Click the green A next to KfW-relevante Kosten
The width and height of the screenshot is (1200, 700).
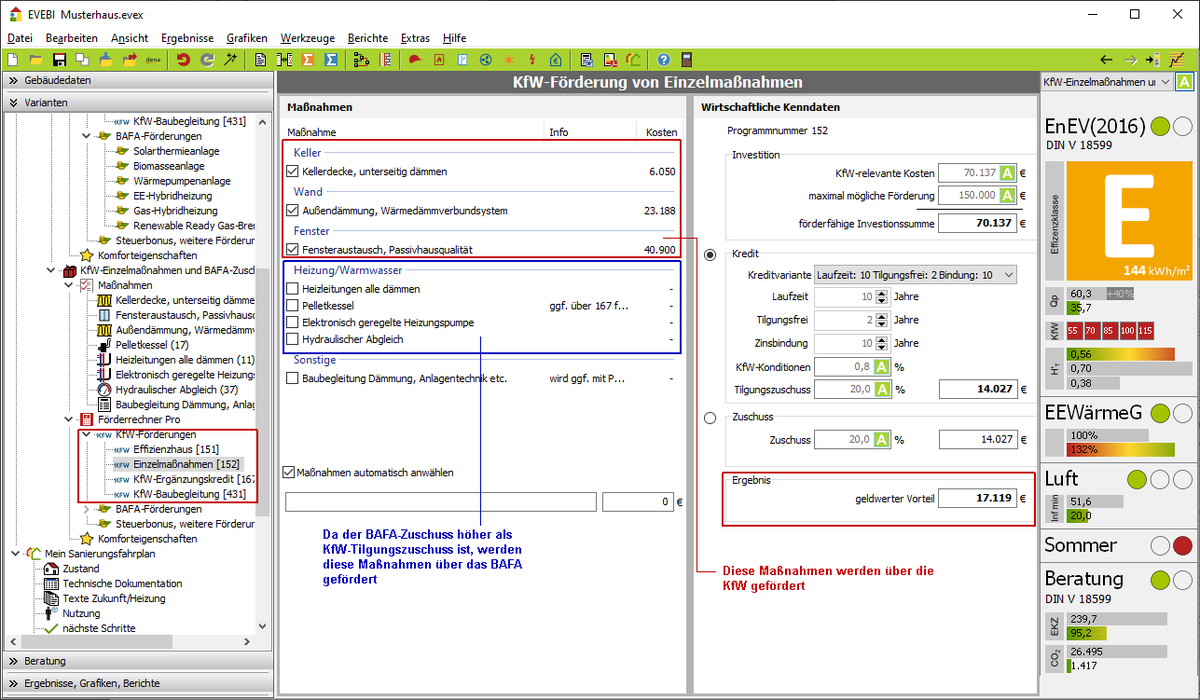tap(1008, 173)
